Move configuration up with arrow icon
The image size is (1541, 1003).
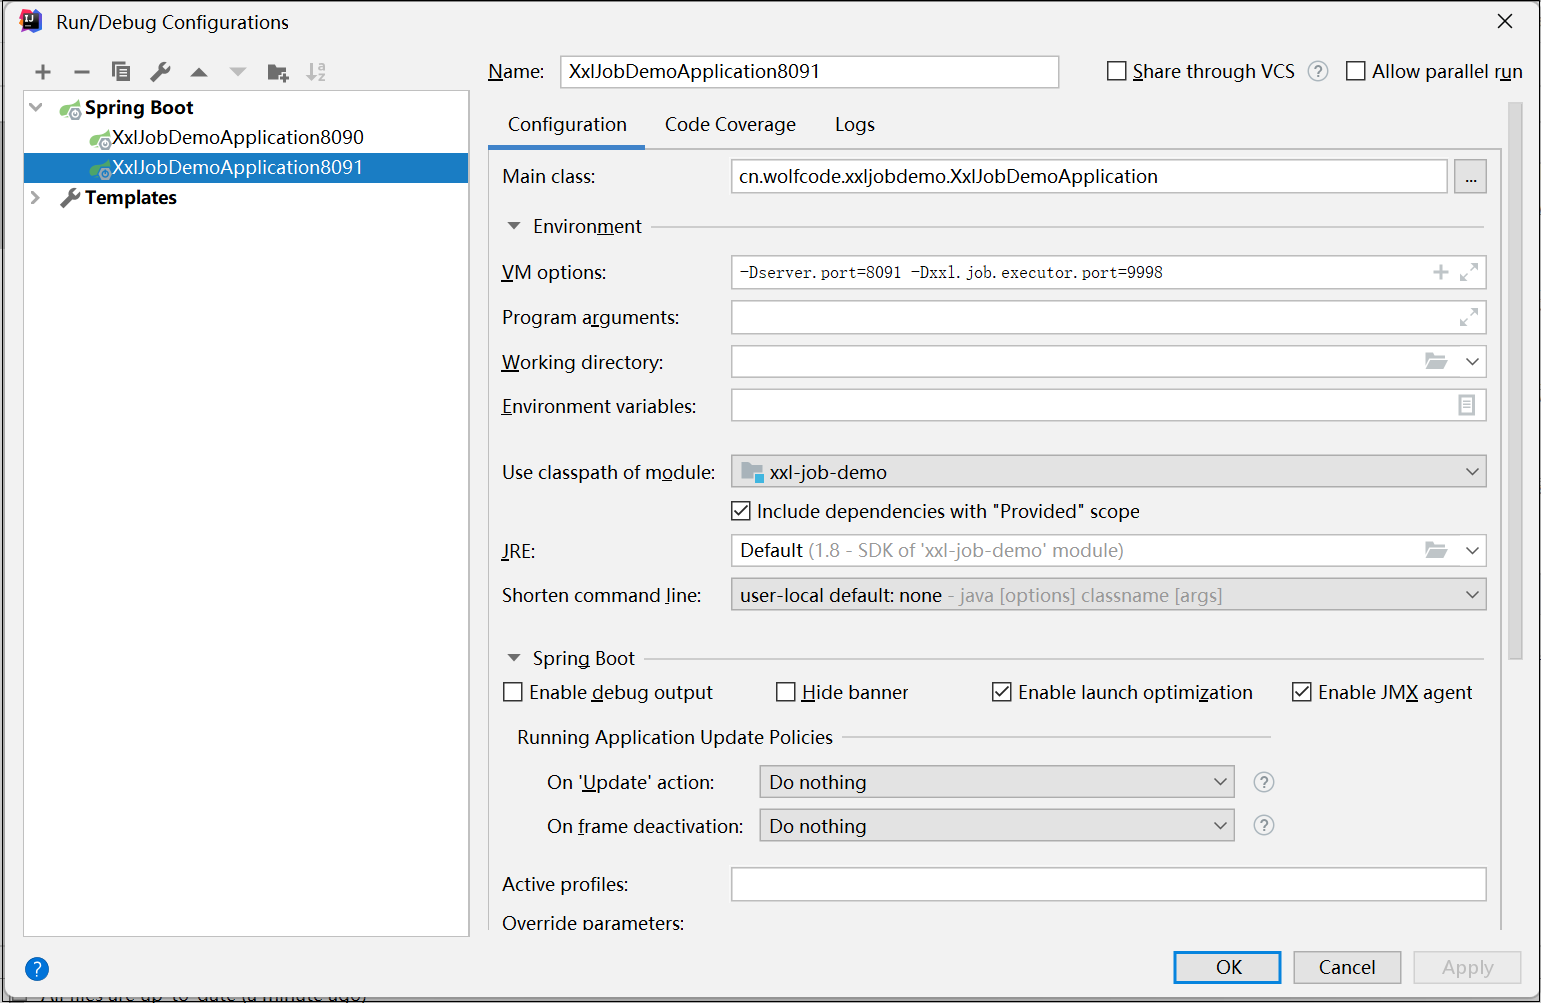pos(199,72)
